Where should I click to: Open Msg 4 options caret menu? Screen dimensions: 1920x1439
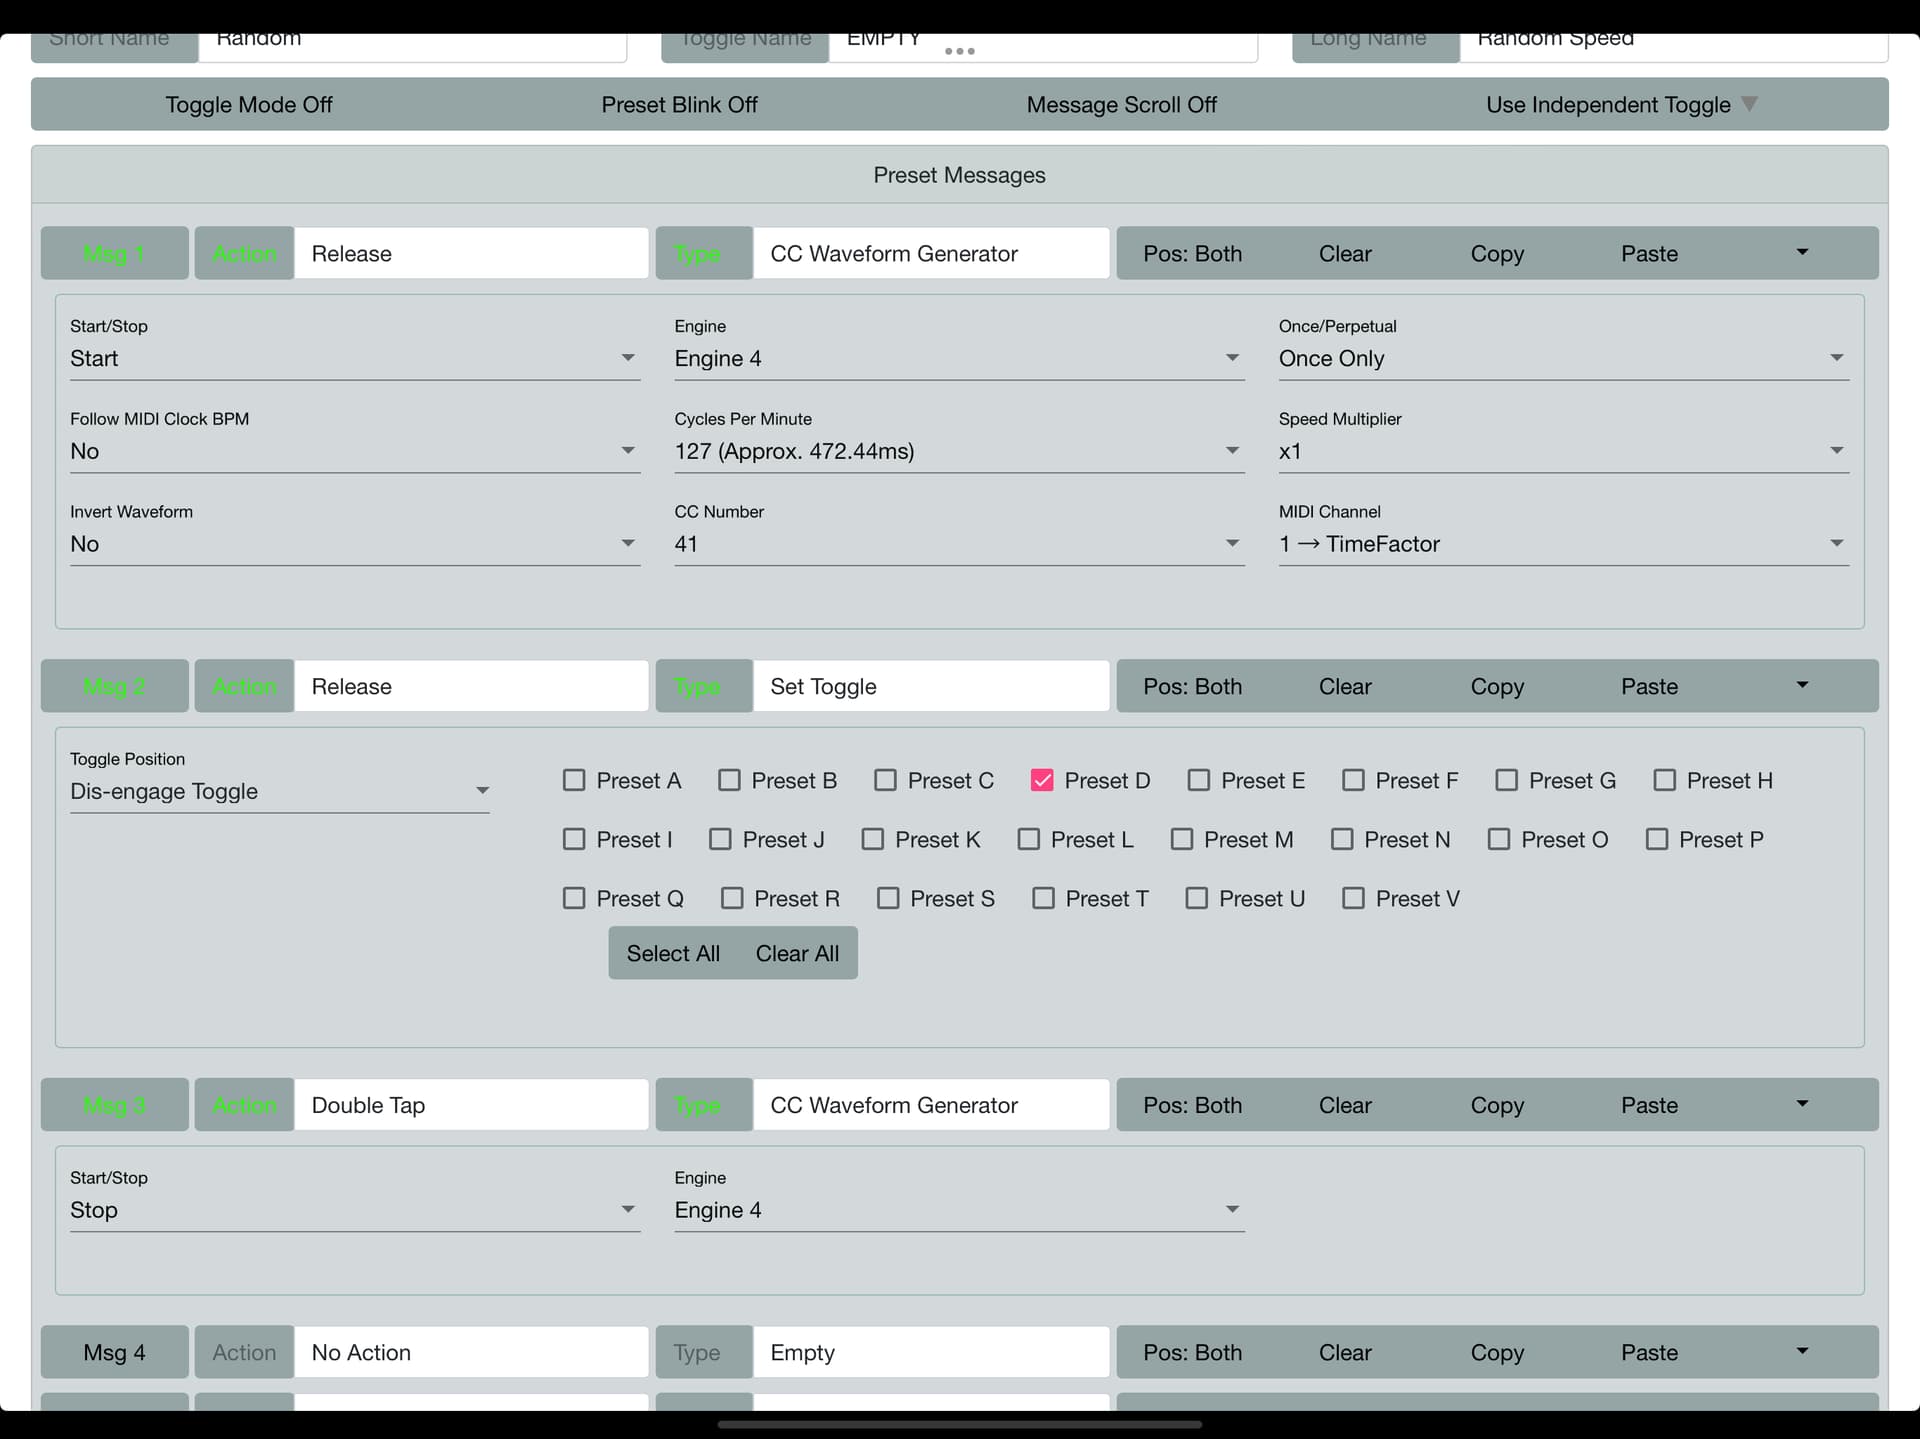pyautogui.click(x=1802, y=1351)
